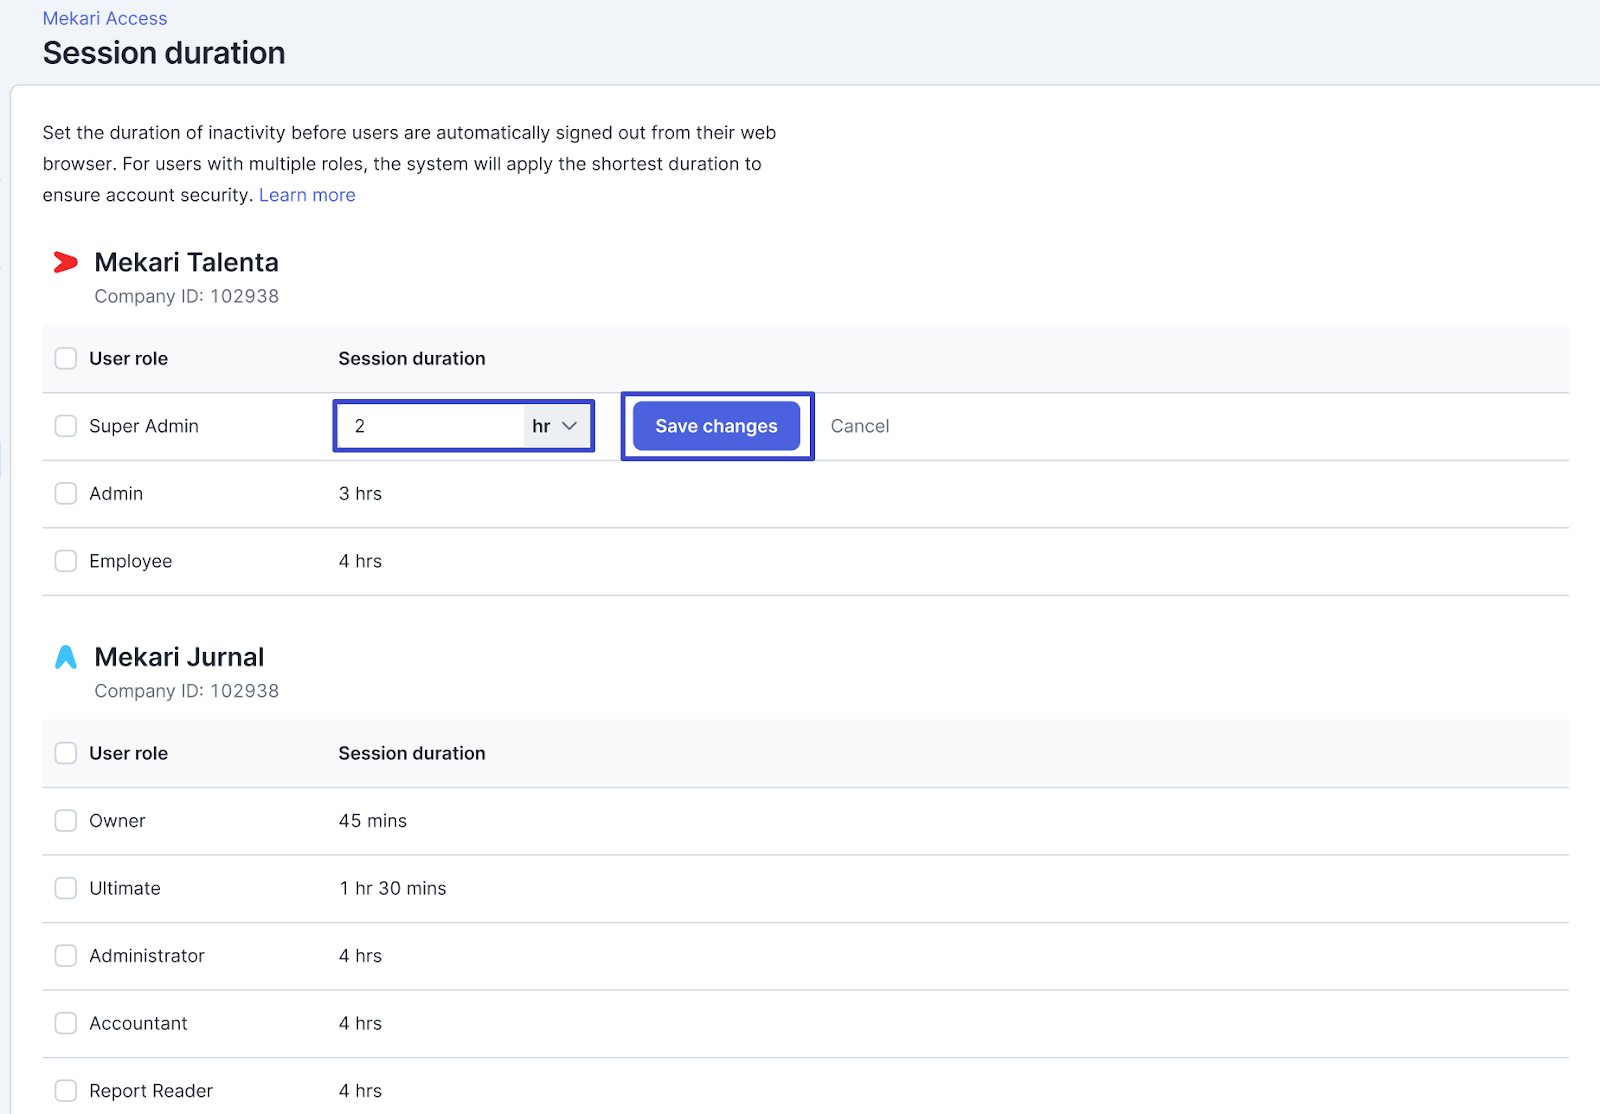Select the Admin role checkbox
The width and height of the screenshot is (1600, 1114).
pos(66,494)
